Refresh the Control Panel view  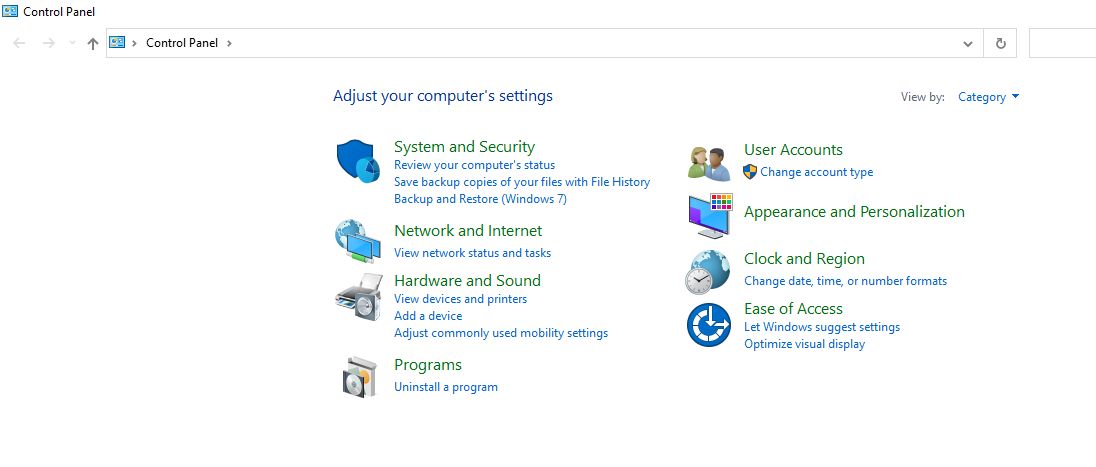1000,43
